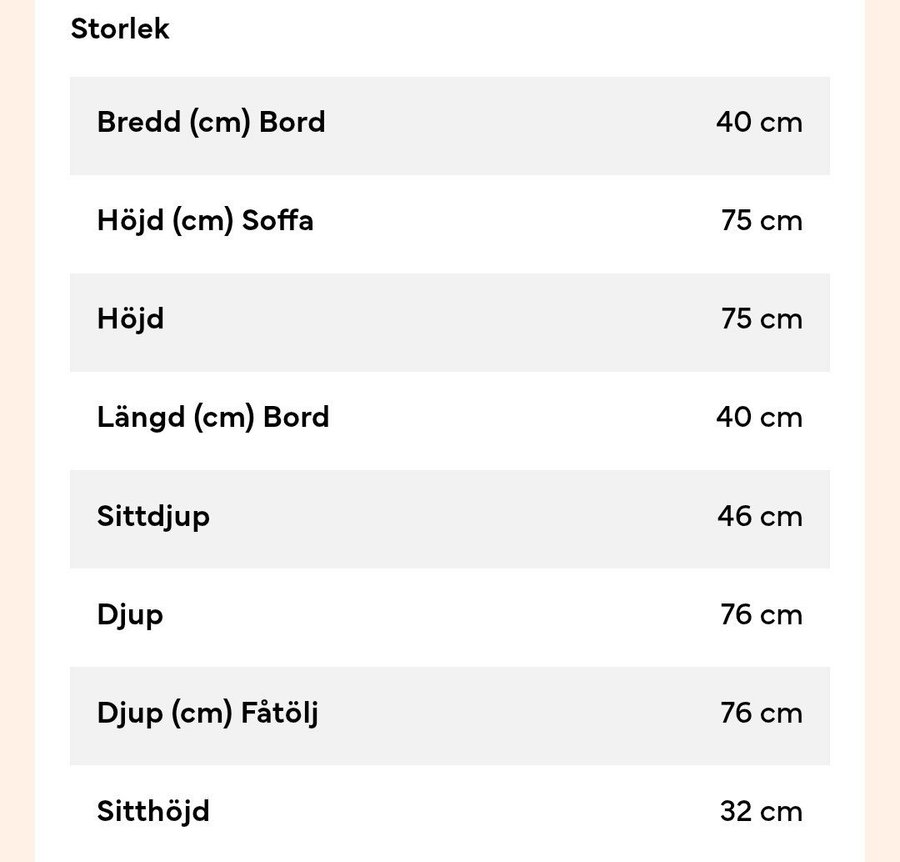Select the 40 cm Bredd Bord value
Image resolution: width=900 pixels, height=862 pixels.
759,122
